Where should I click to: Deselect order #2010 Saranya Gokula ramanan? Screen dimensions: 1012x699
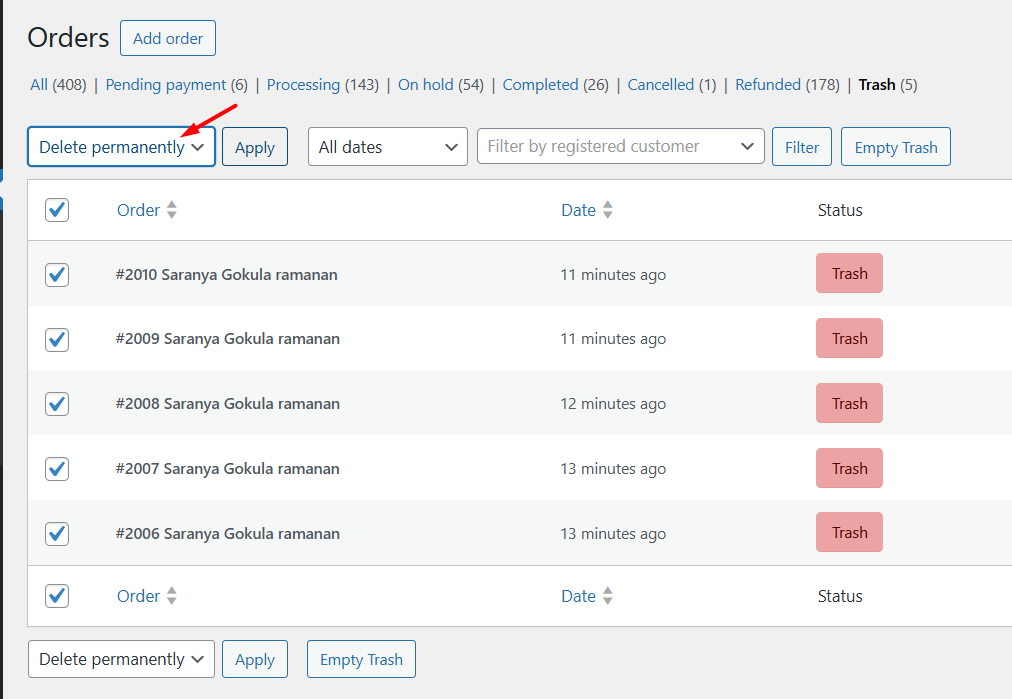(57, 274)
